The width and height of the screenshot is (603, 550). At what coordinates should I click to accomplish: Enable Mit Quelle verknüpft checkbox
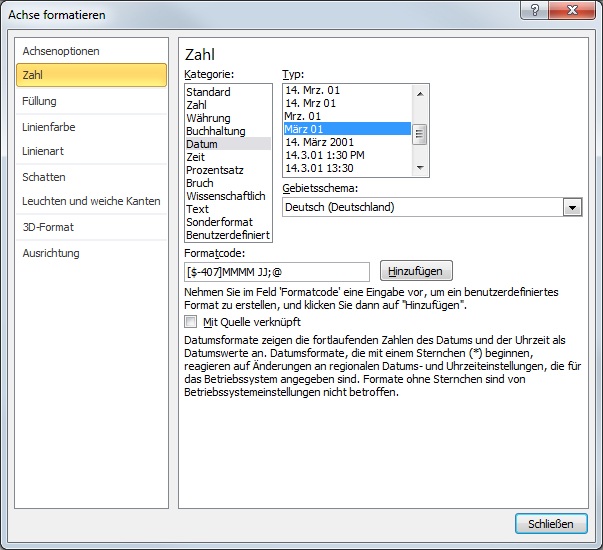(191, 322)
